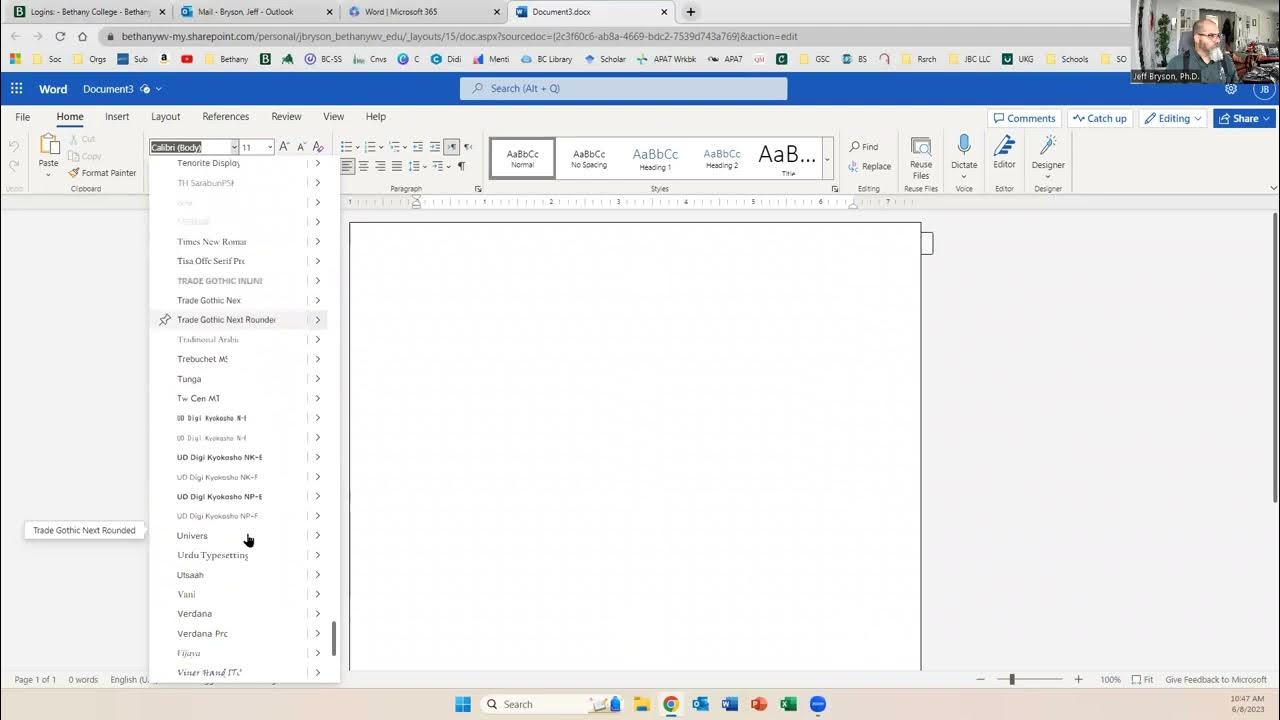The image size is (1280, 720).
Task: Open the Editor proofing tool
Action: pos(1004,152)
